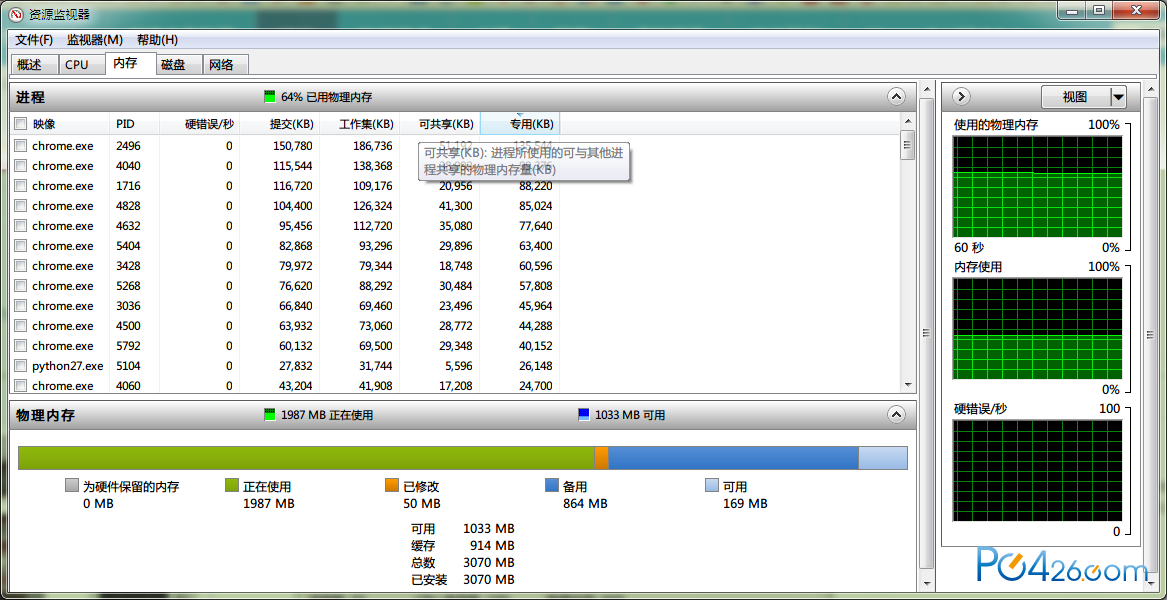Click the 使用的物理内存 graph

[x=1037, y=187]
